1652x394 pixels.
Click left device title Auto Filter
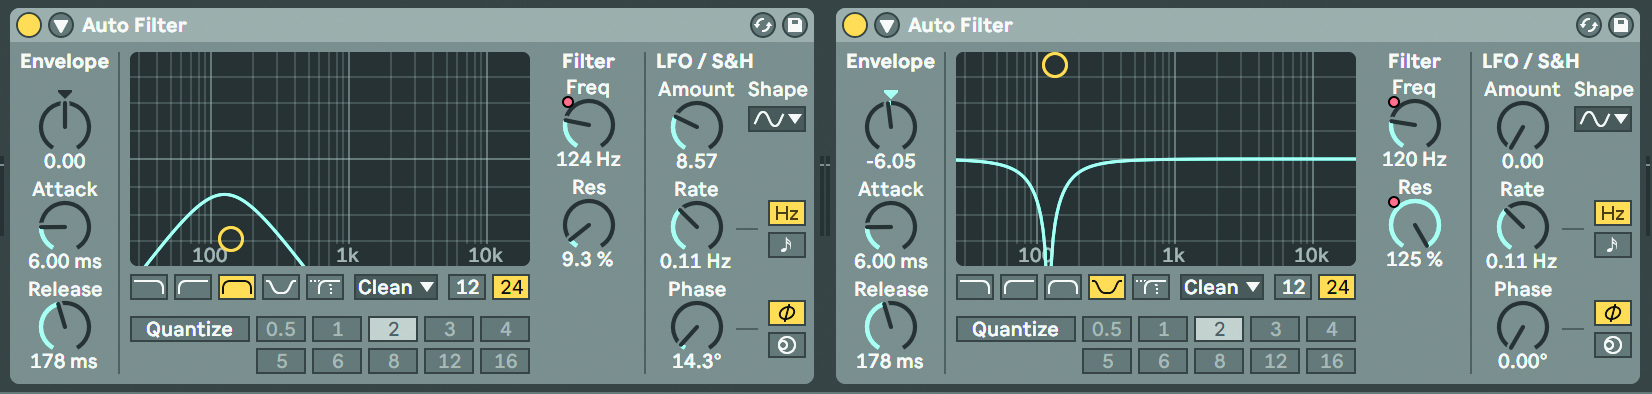[x=134, y=25]
